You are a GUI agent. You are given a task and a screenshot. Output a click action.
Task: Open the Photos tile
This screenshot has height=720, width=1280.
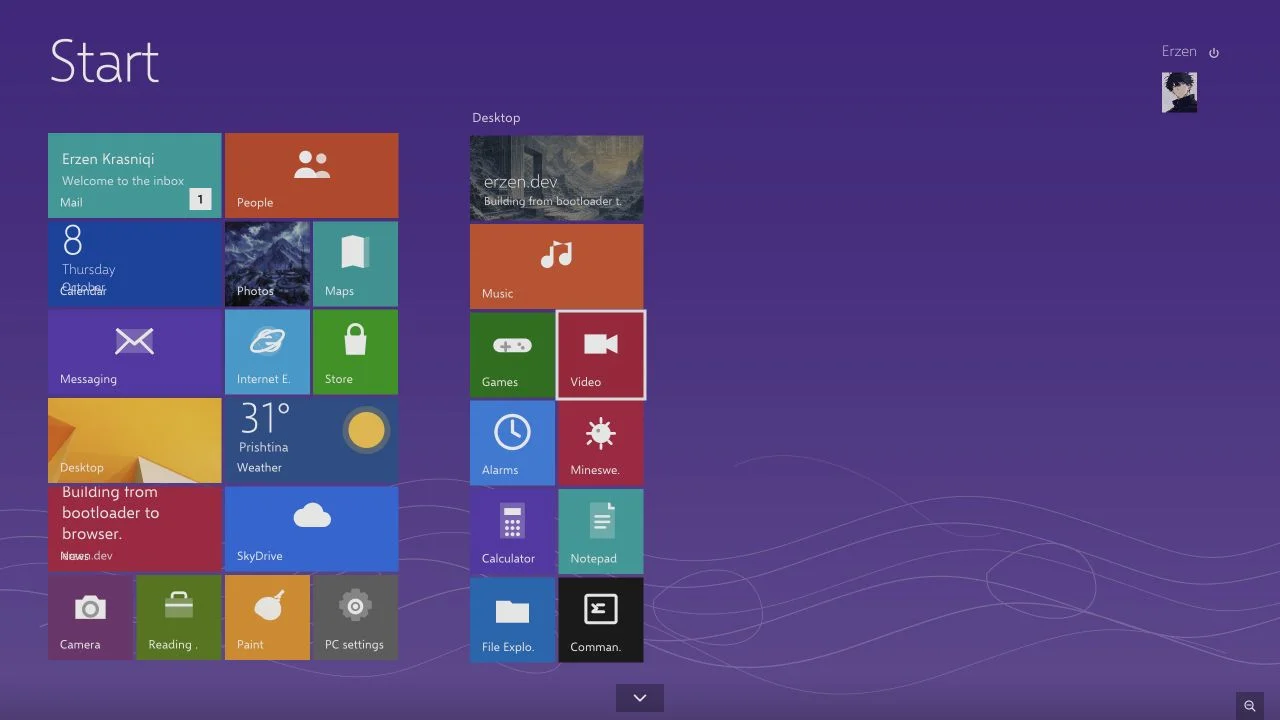[267, 263]
